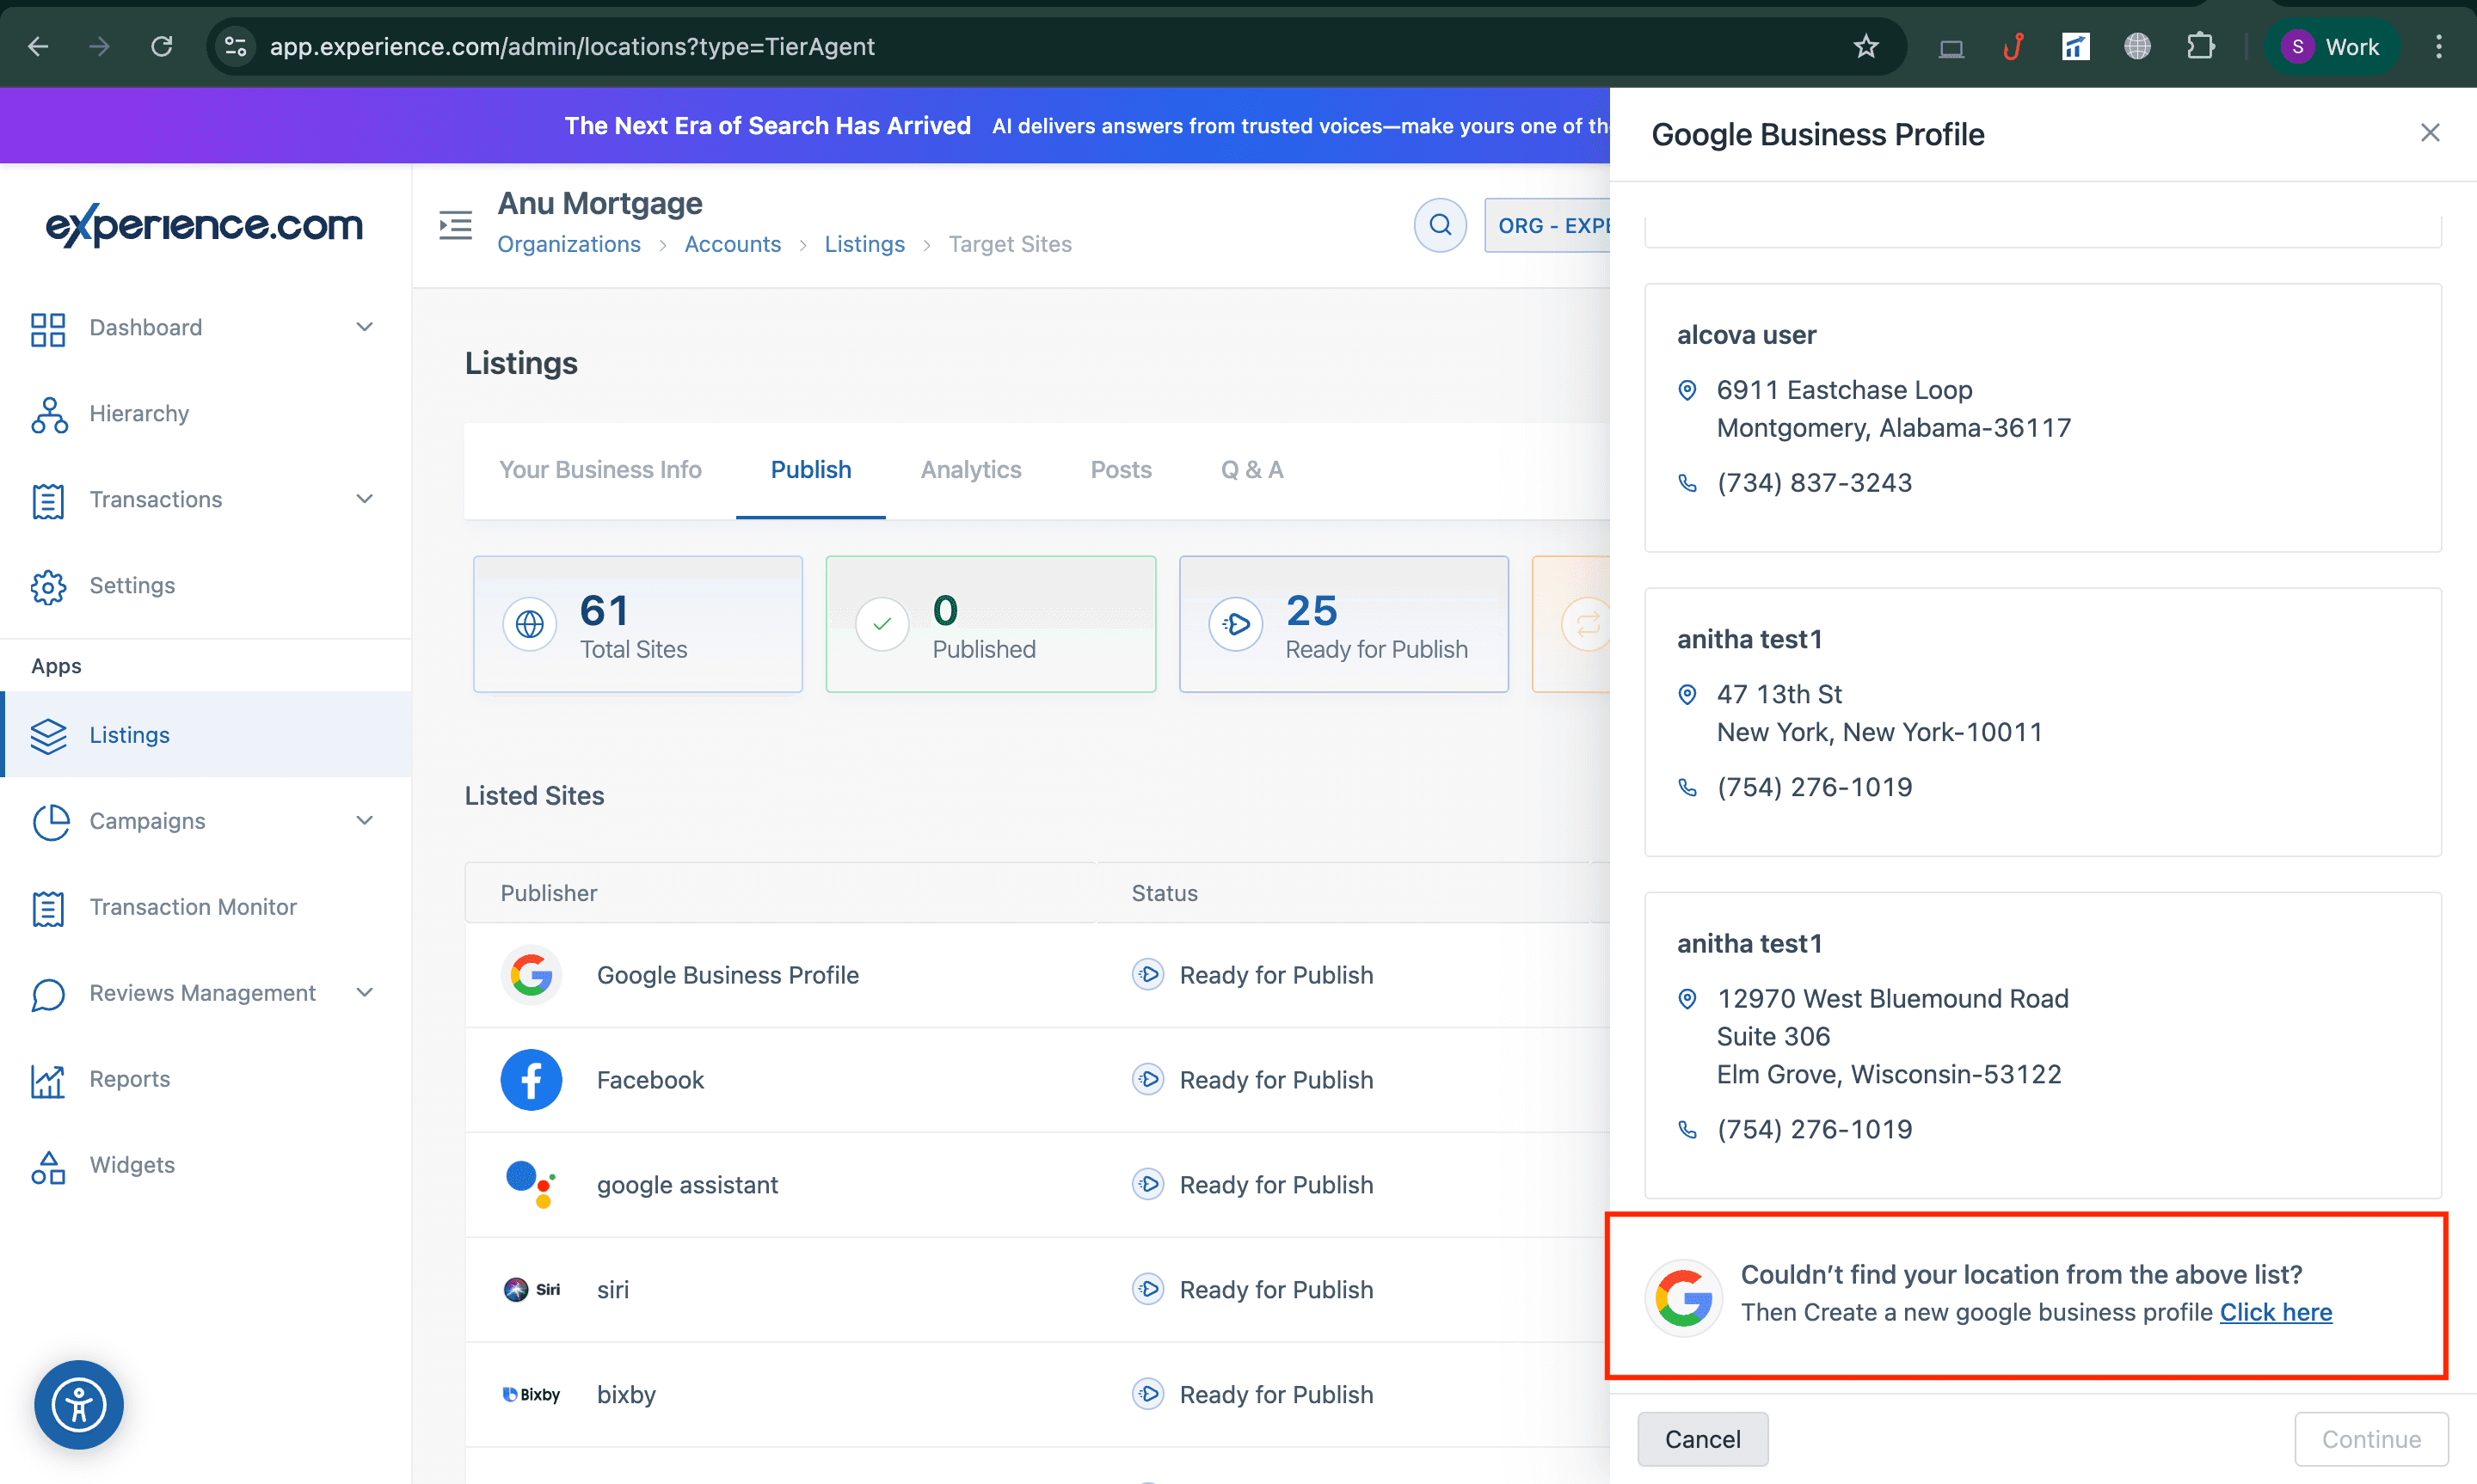
Task: Select the alcova user location card
Action: point(2042,417)
